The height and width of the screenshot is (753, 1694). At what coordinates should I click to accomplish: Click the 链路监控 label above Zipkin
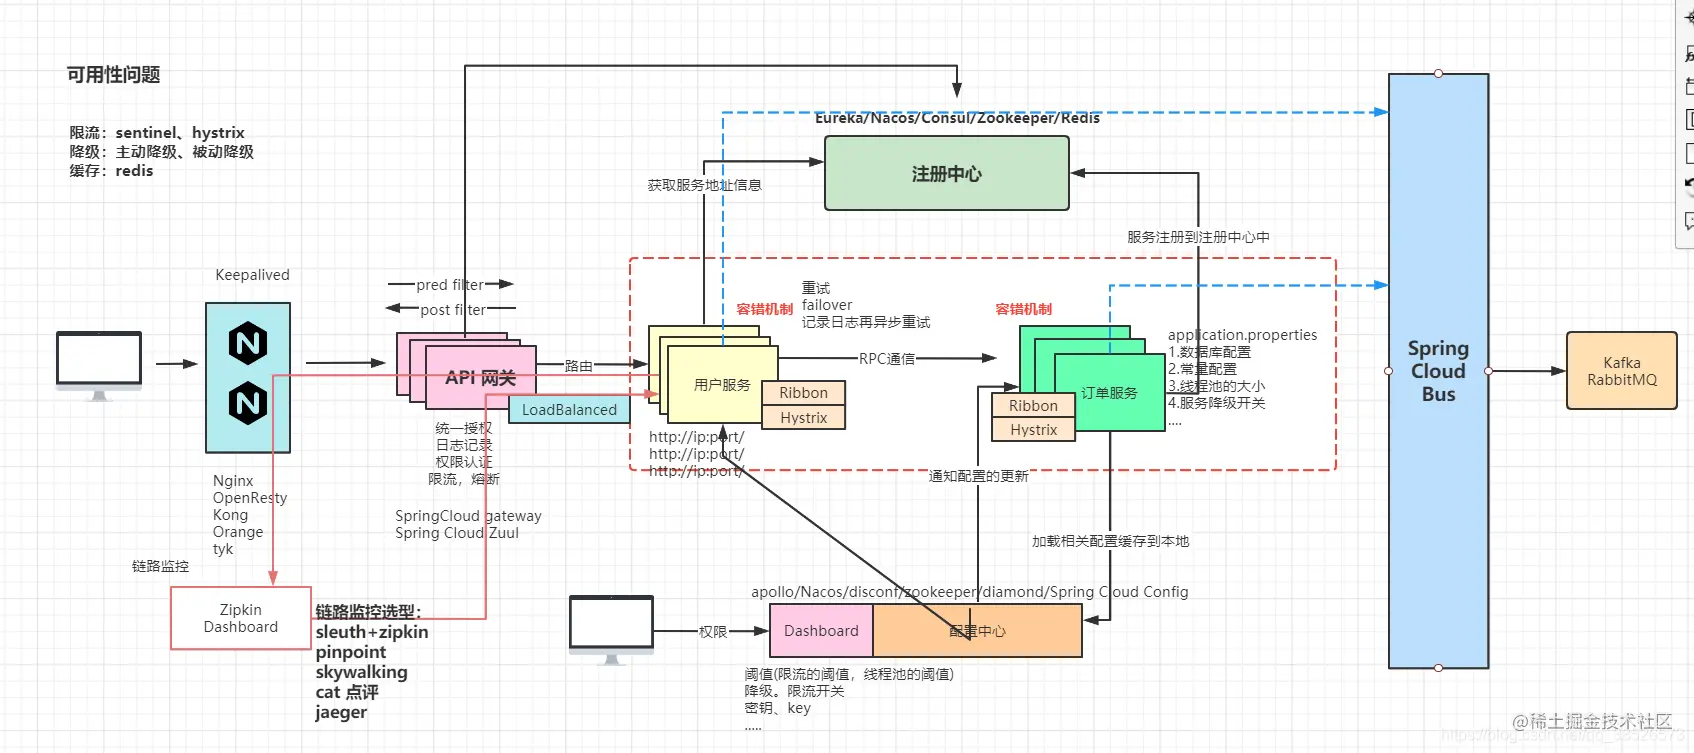(x=160, y=566)
